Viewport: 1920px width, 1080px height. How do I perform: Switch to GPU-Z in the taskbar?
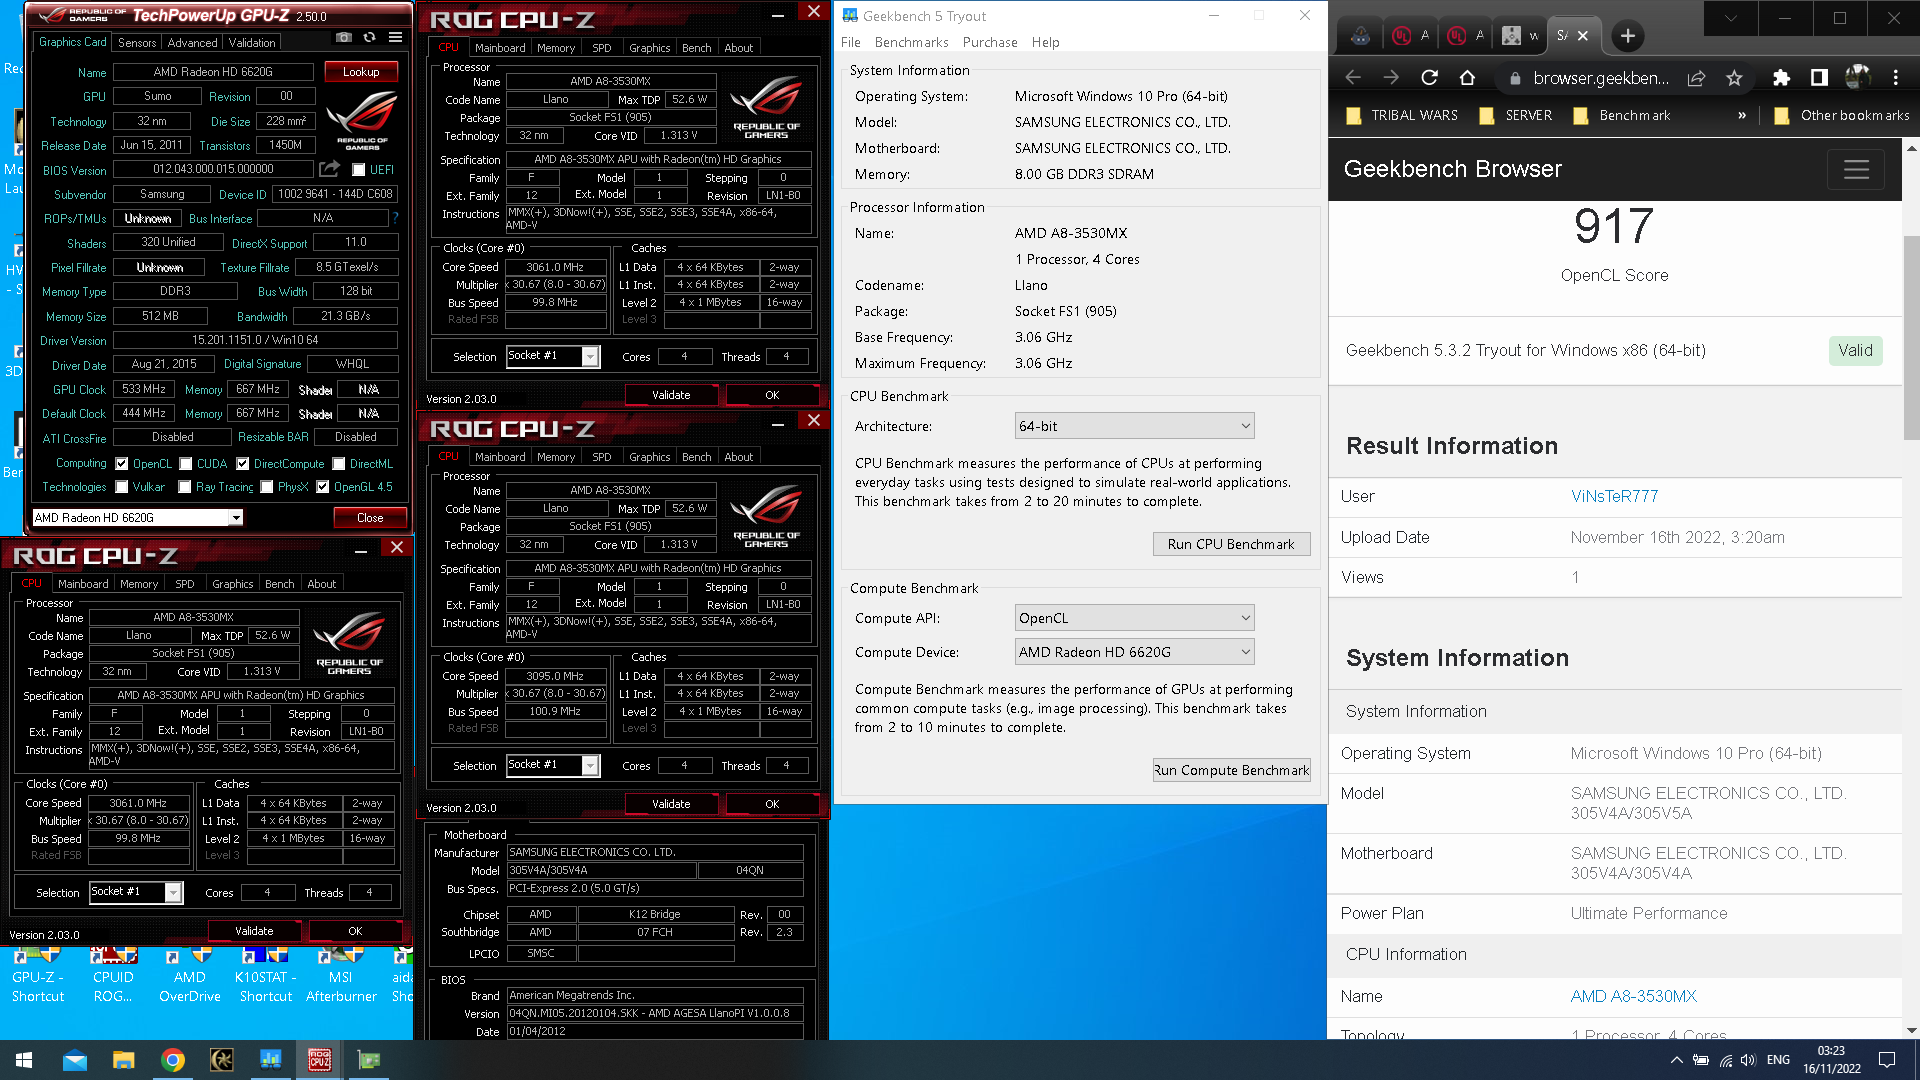369,1060
